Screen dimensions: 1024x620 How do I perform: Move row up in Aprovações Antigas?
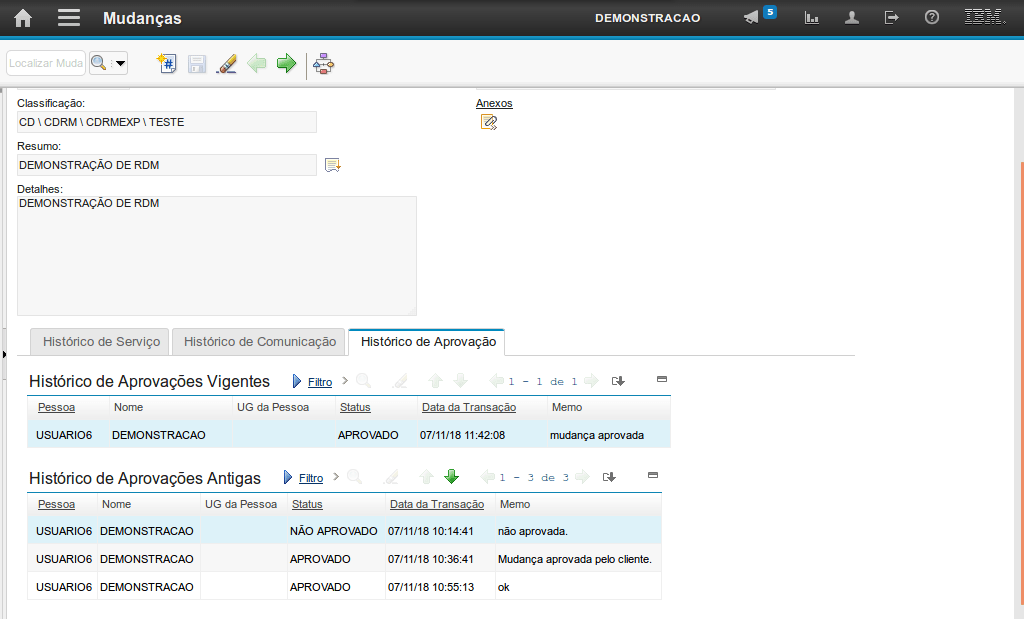click(x=426, y=477)
